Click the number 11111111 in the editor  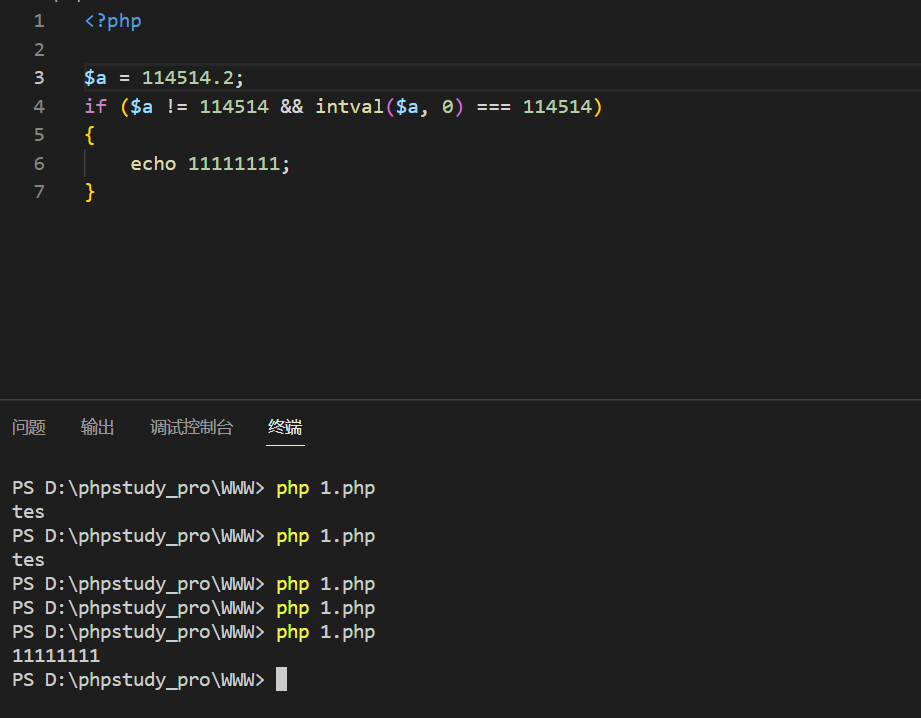tap(234, 163)
